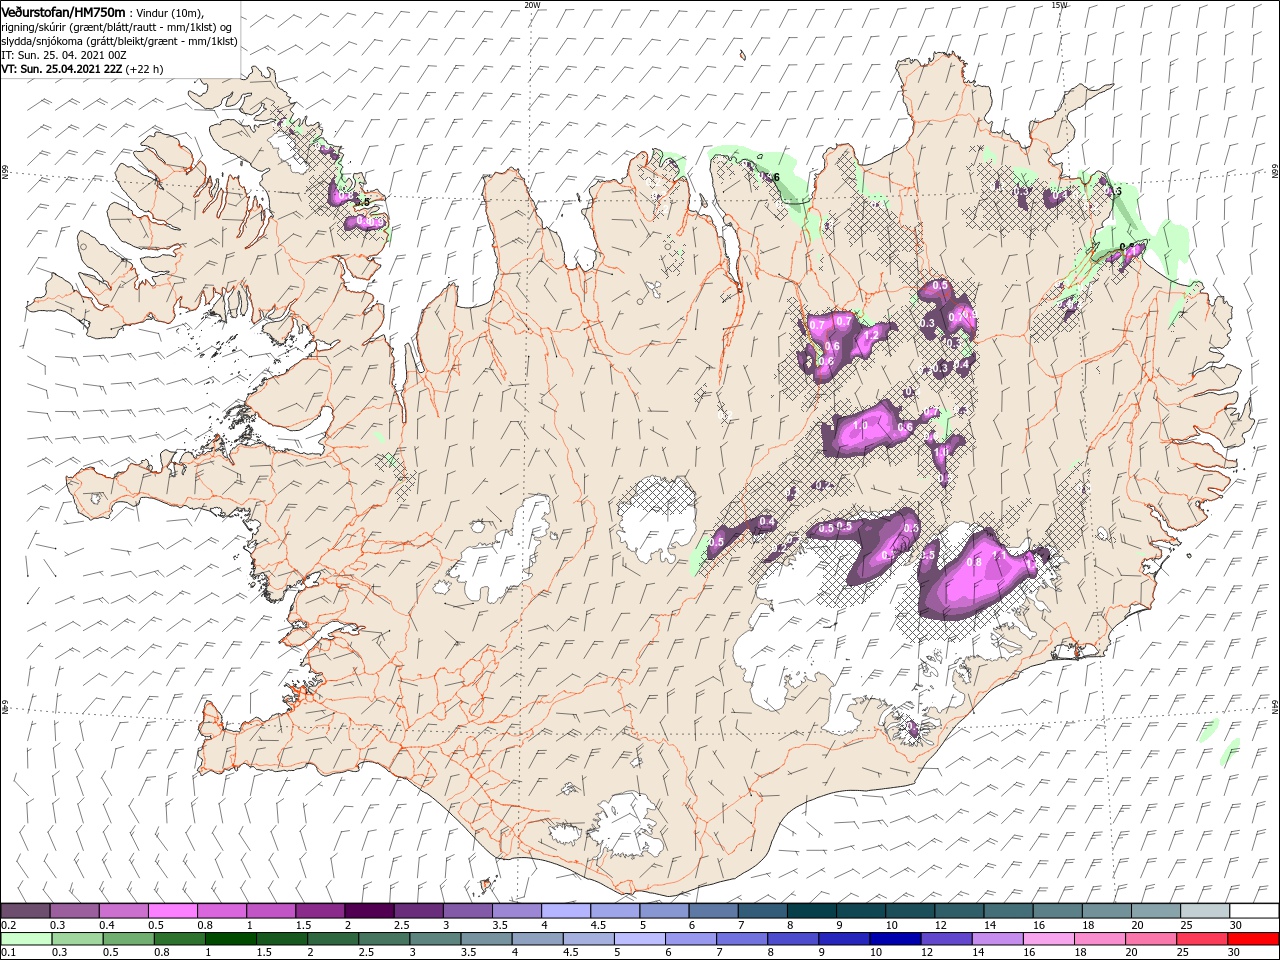The width and height of the screenshot is (1280, 960).
Task: Pick the bottom legend swatch starting at 4
Action: (537, 939)
